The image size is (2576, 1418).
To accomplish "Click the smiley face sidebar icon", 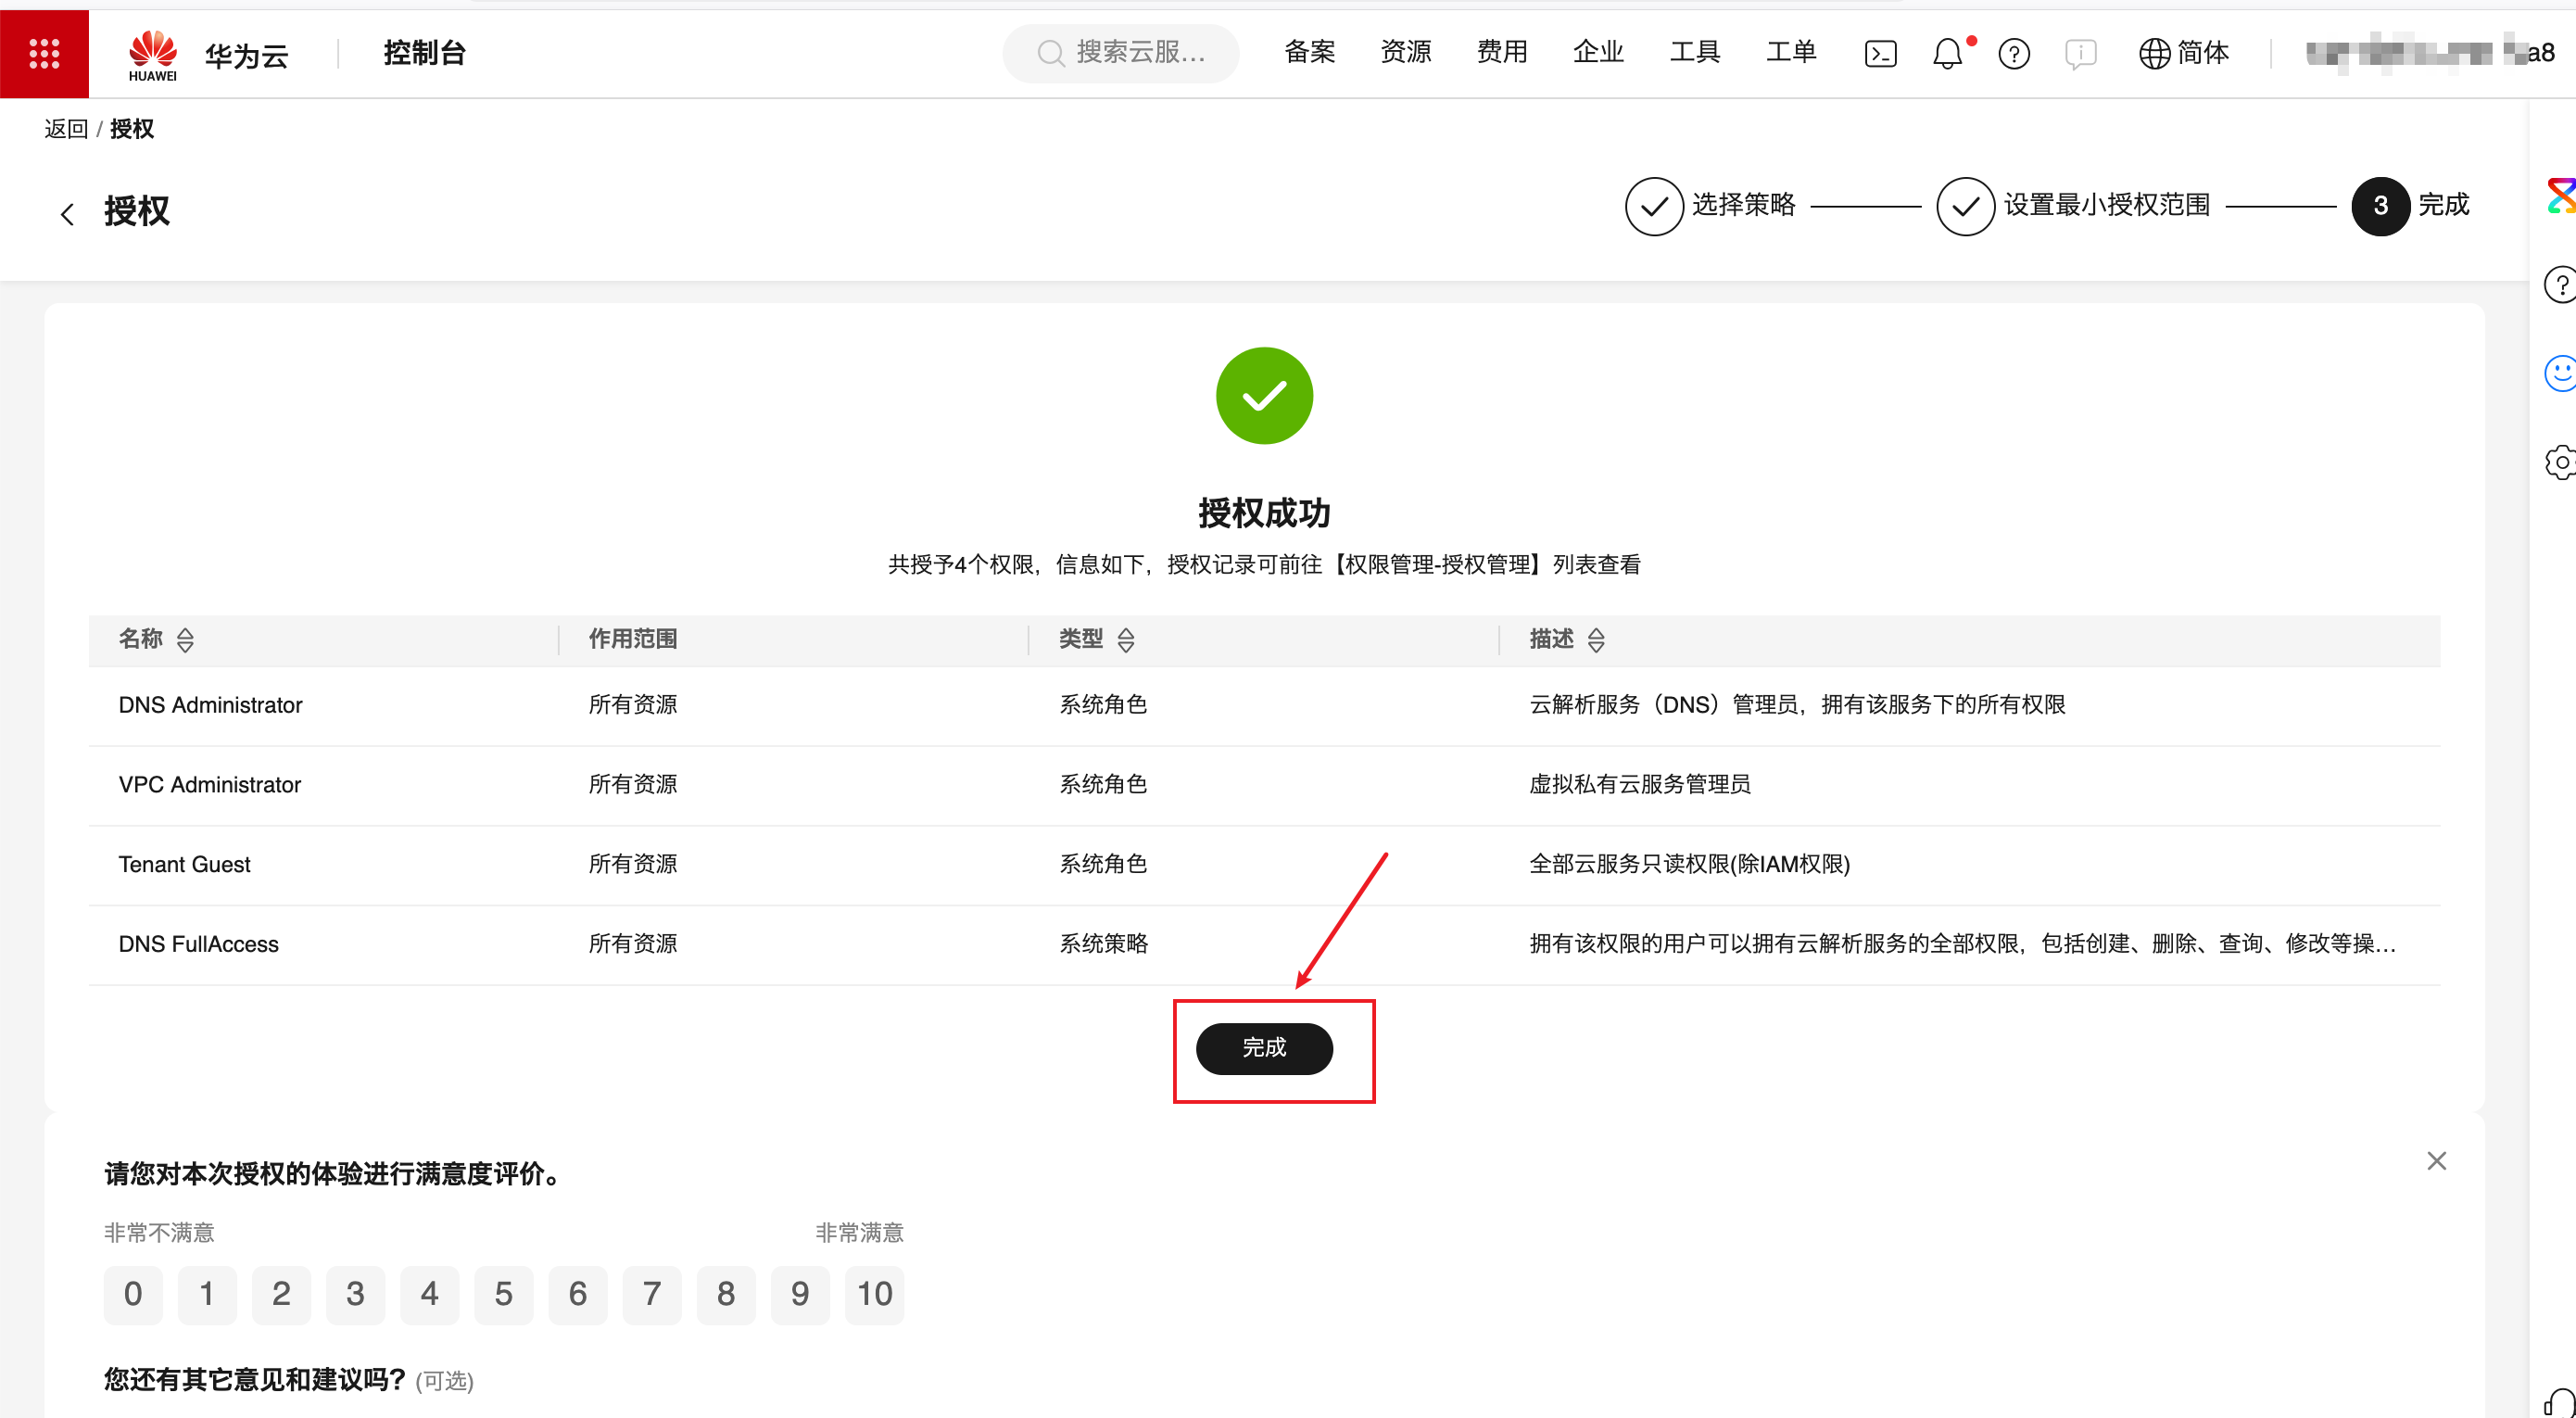I will (x=2560, y=373).
